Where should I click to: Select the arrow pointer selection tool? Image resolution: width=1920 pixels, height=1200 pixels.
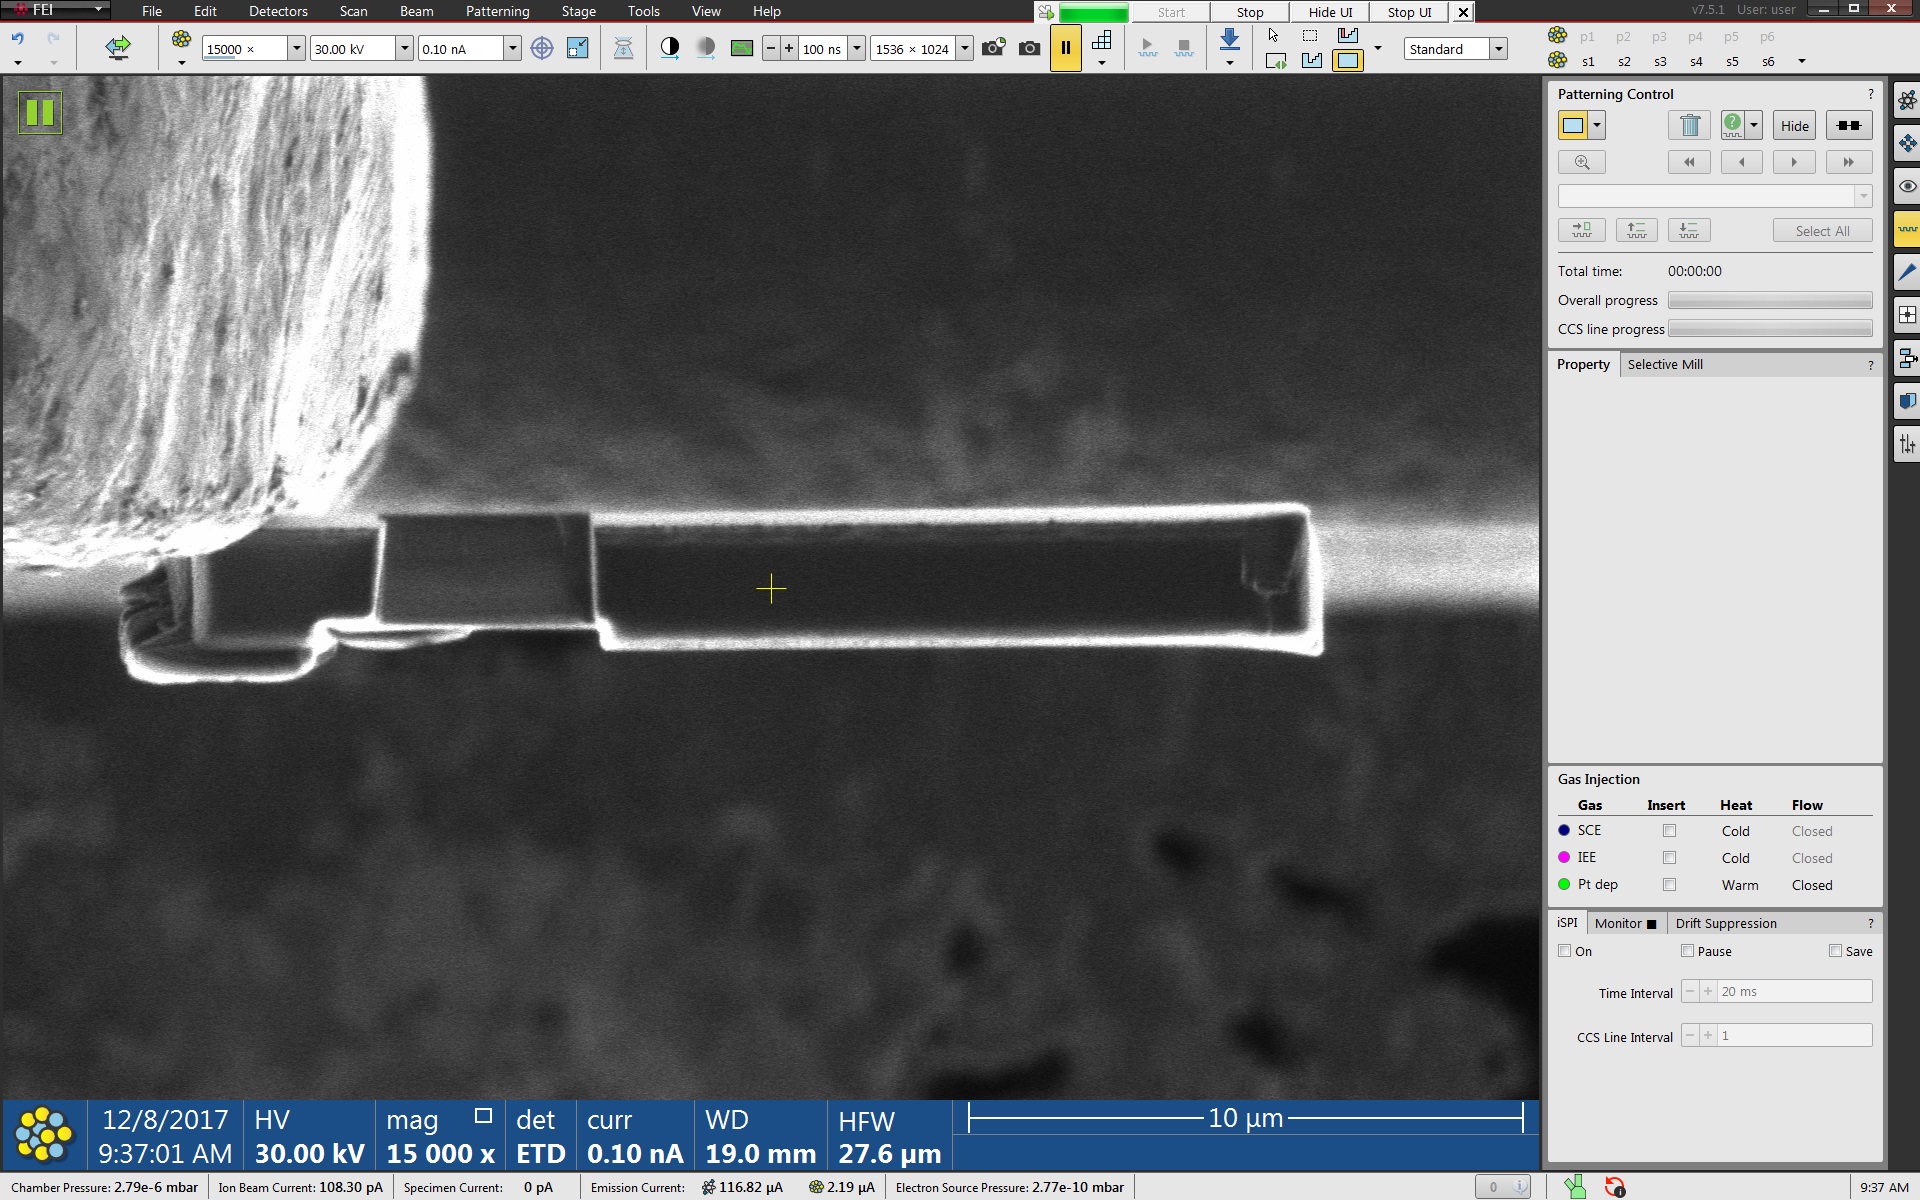1273,35
